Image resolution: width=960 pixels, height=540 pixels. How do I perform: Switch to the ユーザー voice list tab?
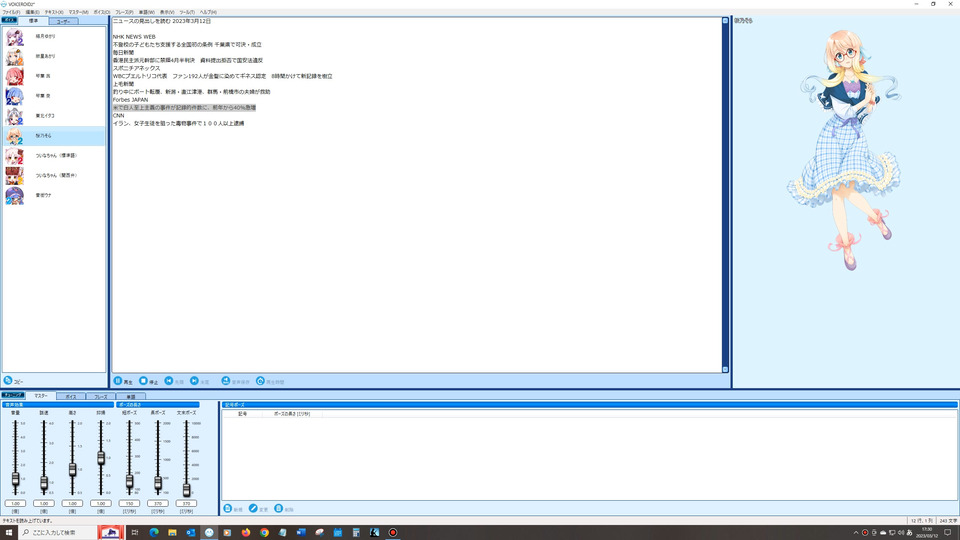point(63,21)
